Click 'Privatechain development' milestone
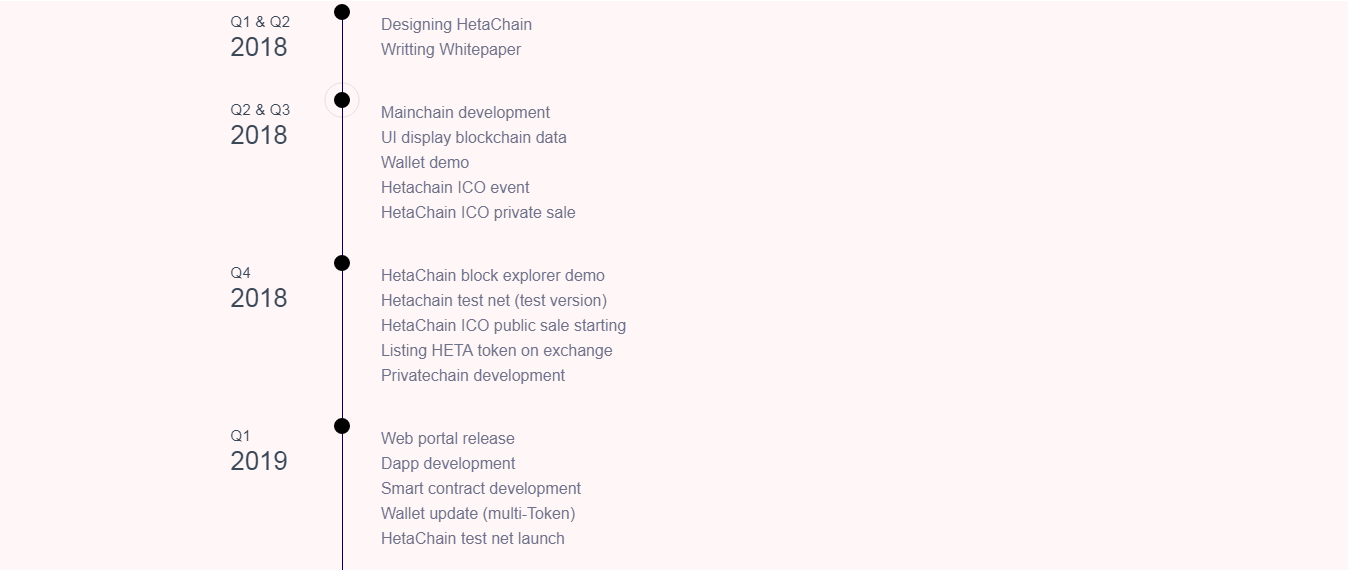Image resolution: width=1348 pixels, height=570 pixels. click(473, 375)
